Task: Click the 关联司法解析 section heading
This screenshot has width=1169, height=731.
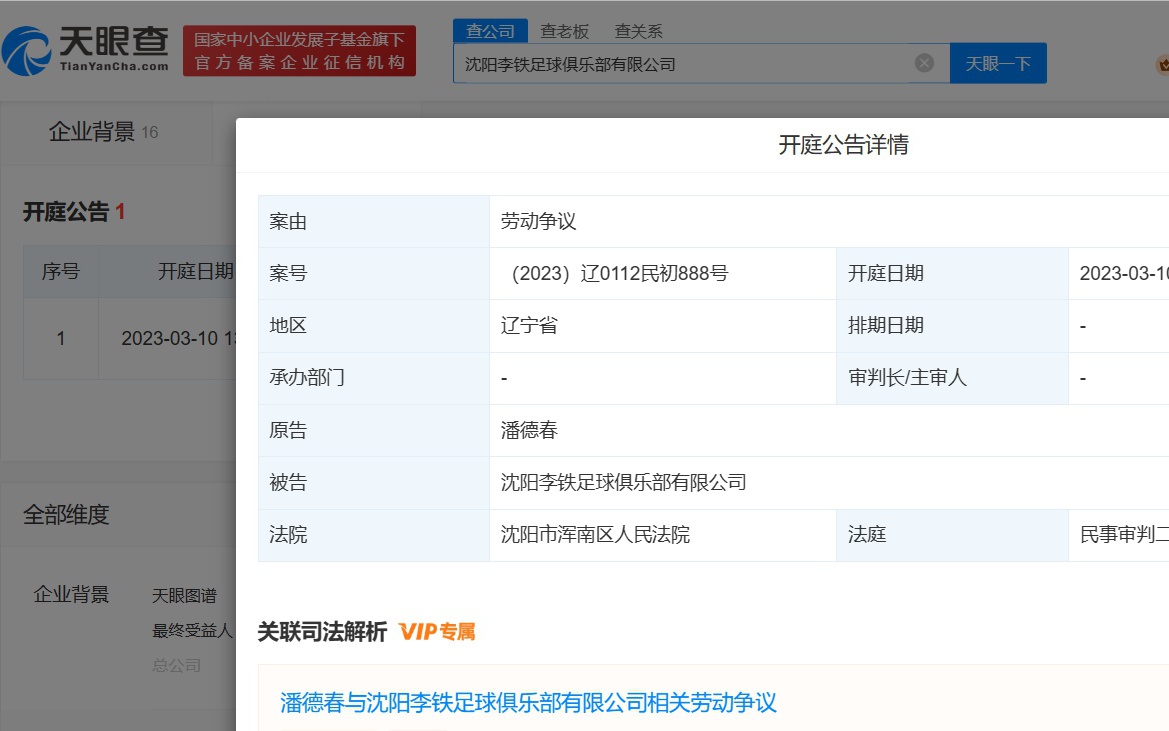Action: (x=322, y=632)
